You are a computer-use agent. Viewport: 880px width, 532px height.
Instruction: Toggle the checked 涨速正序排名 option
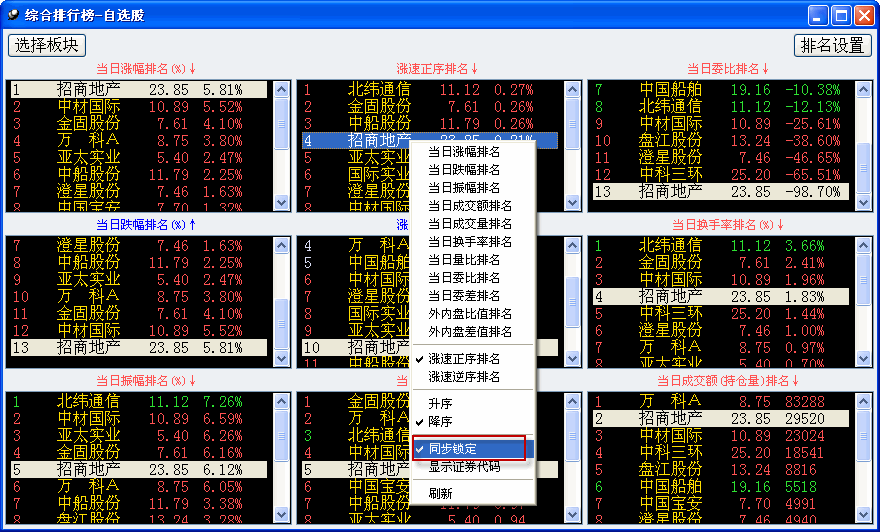click(x=464, y=359)
